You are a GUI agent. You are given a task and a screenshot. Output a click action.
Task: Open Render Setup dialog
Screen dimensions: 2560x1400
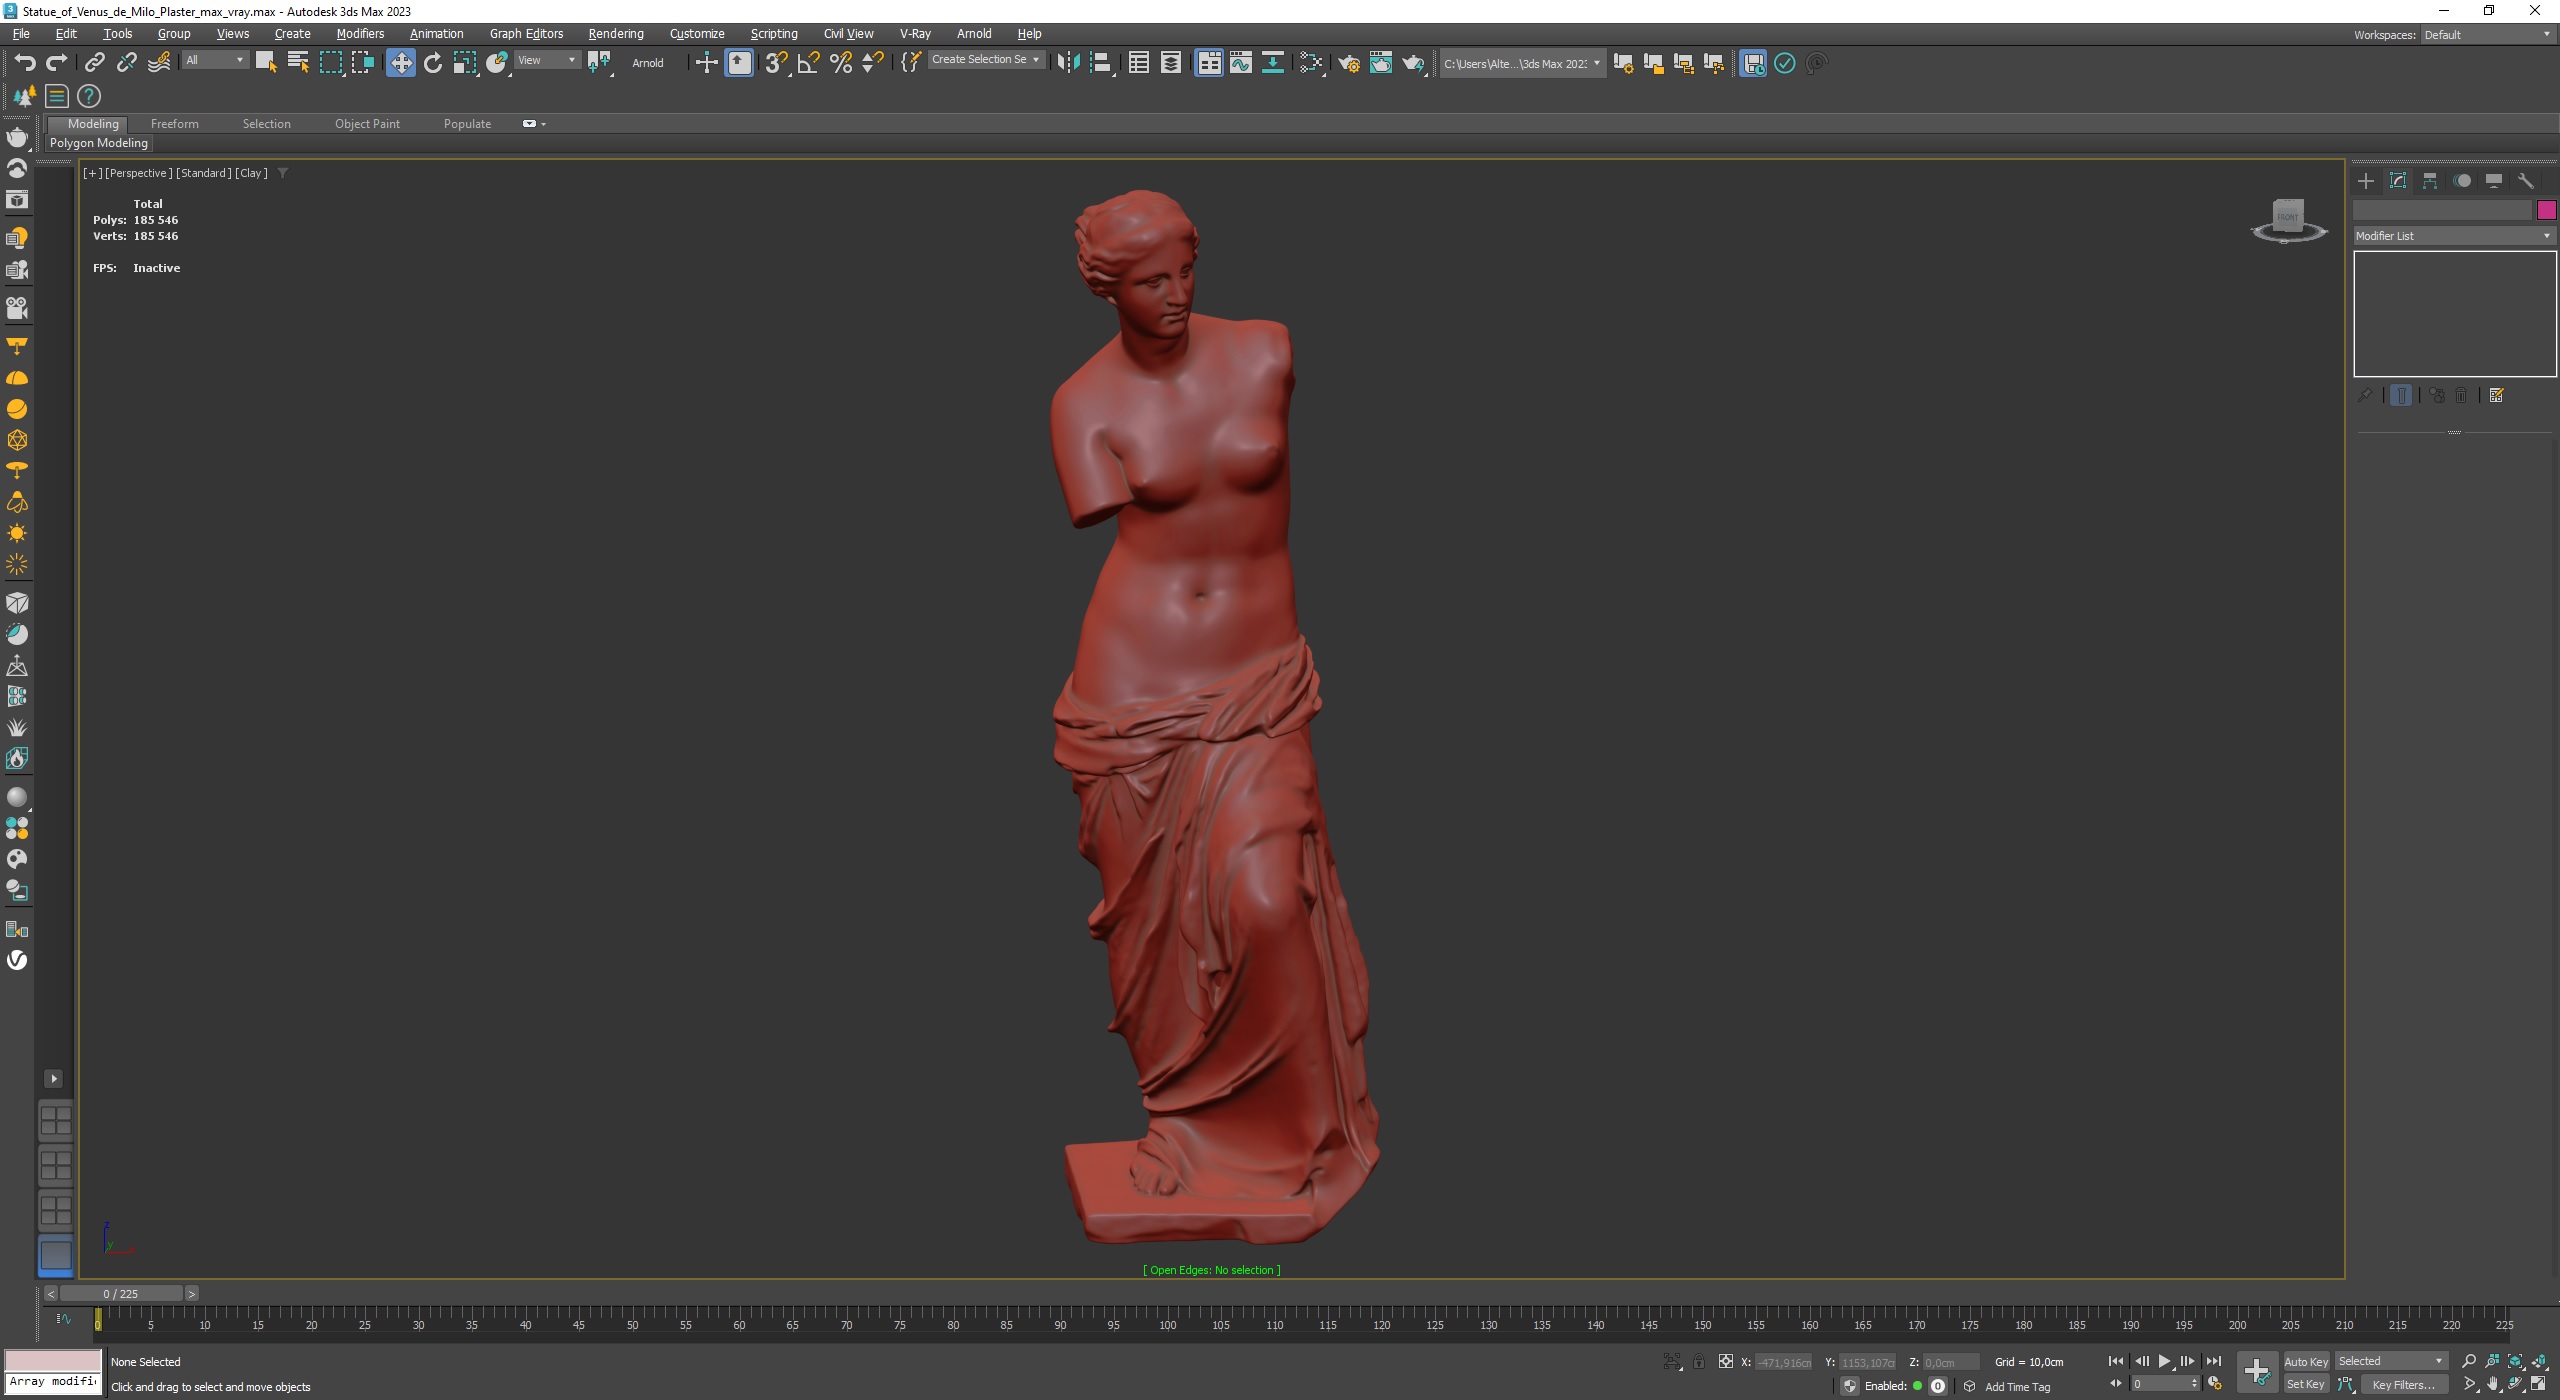[x=1349, y=63]
